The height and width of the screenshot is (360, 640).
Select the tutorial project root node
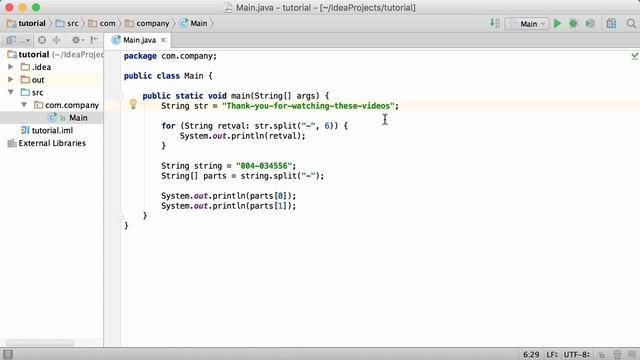52,54
